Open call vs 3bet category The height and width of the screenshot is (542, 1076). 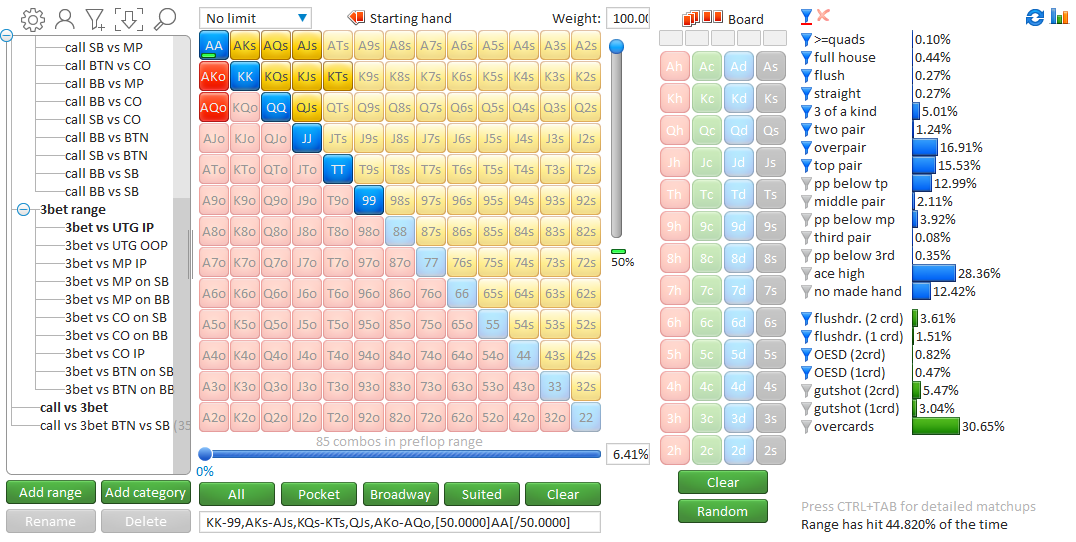pos(74,407)
